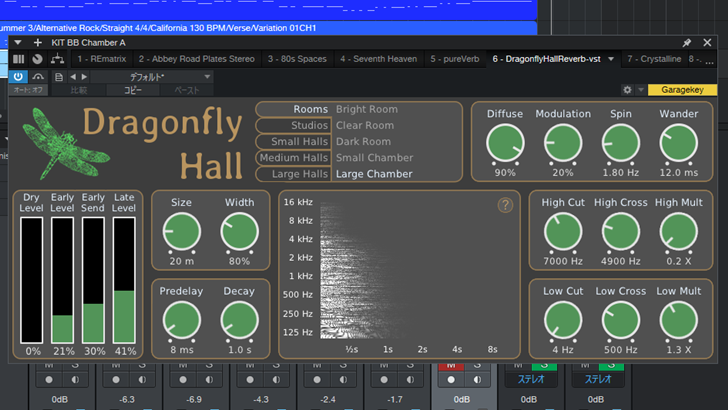
Task: Open the preset file page icon
Action: (59, 77)
